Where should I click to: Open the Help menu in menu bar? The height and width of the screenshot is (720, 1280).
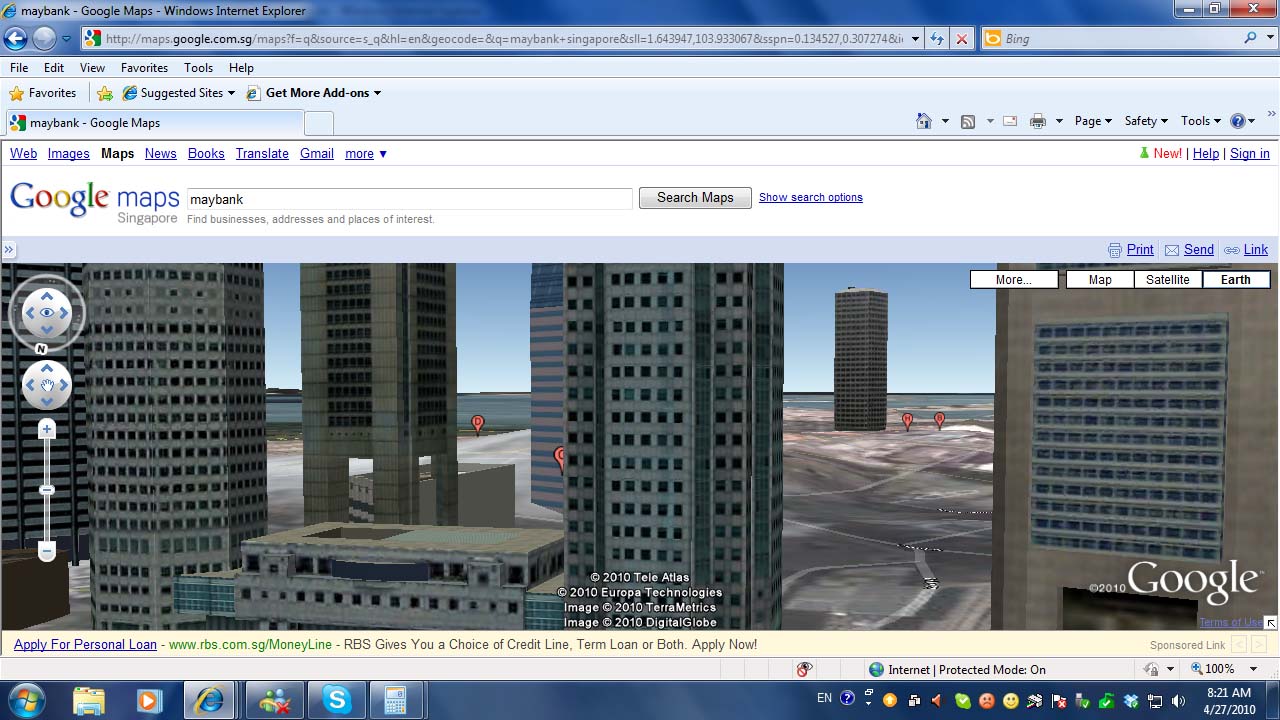click(241, 67)
